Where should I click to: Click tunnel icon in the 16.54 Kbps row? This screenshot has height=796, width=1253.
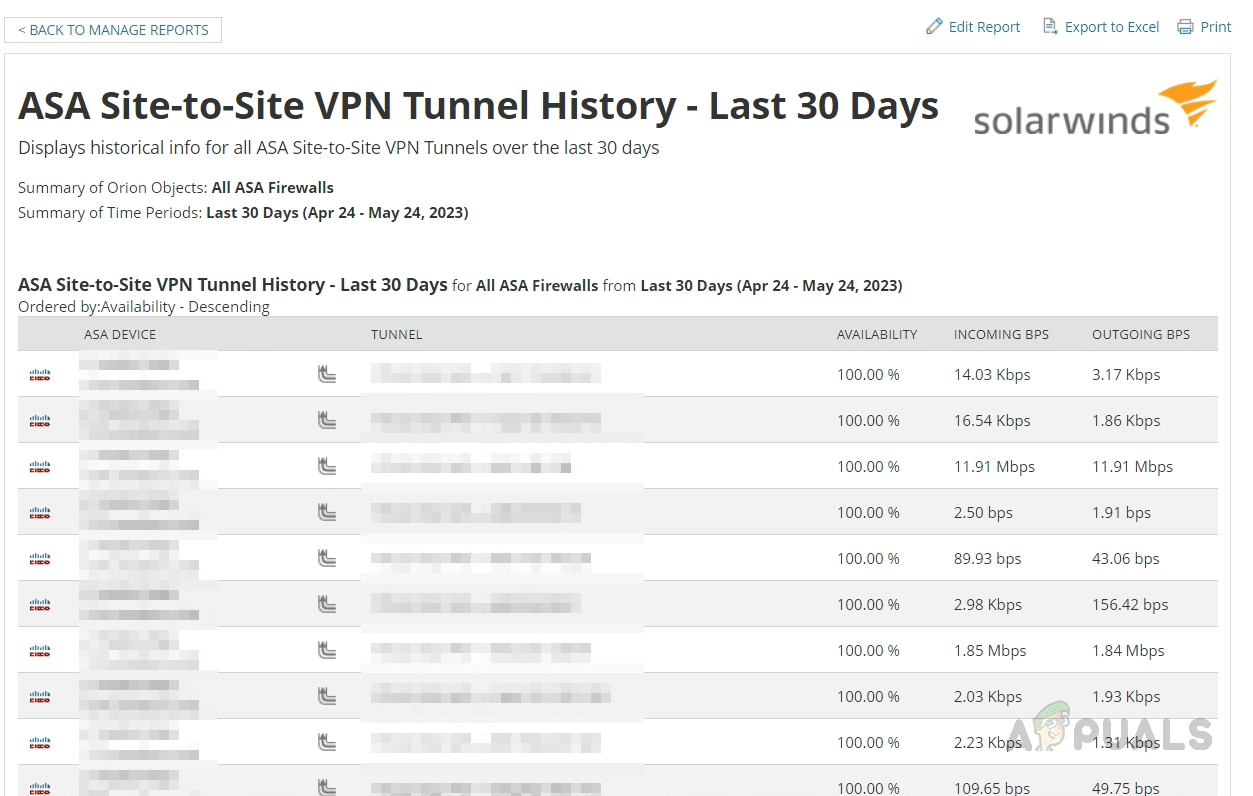pos(326,421)
